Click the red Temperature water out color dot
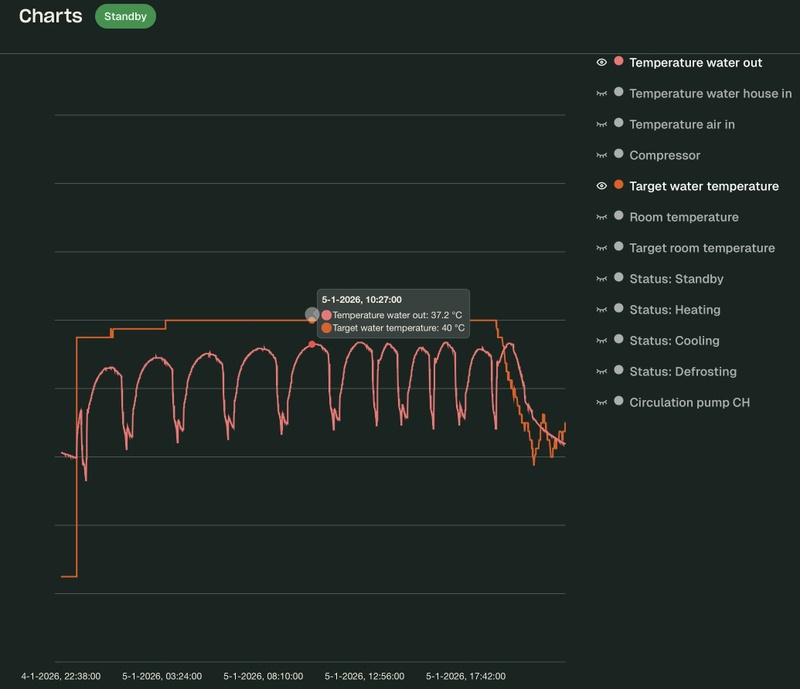Viewport: 800px width, 689px height. [x=619, y=62]
